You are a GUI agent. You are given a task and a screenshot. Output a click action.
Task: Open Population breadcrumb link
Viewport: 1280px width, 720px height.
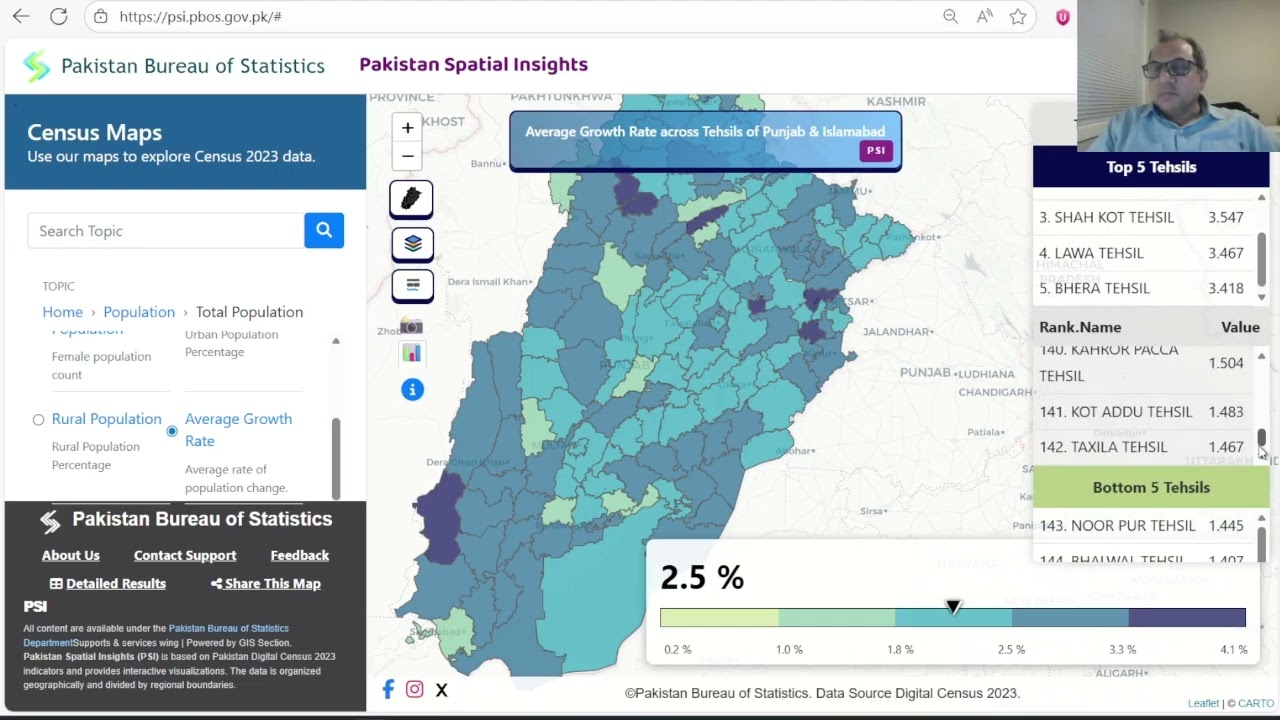click(x=139, y=312)
